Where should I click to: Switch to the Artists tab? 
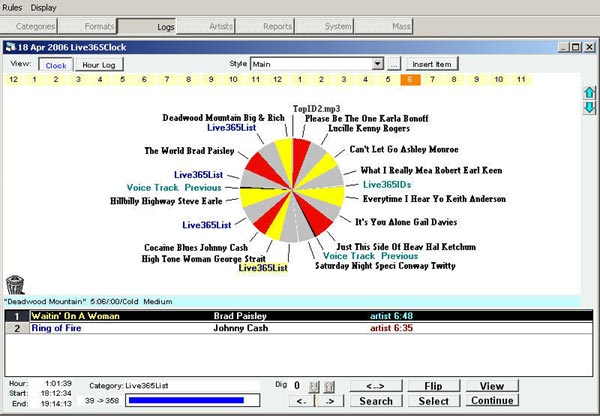[206, 26]
